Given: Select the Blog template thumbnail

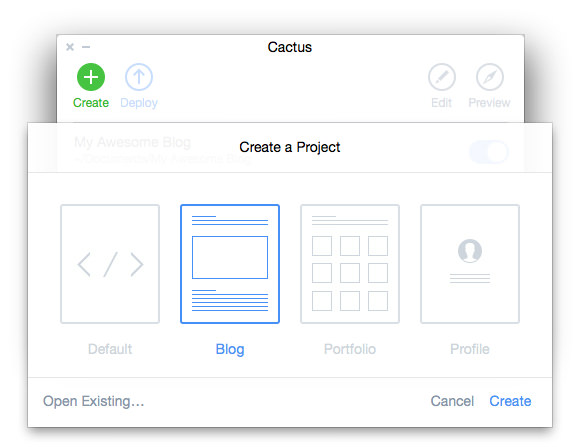Looking at the screenshot, I should tap(230, 264).
